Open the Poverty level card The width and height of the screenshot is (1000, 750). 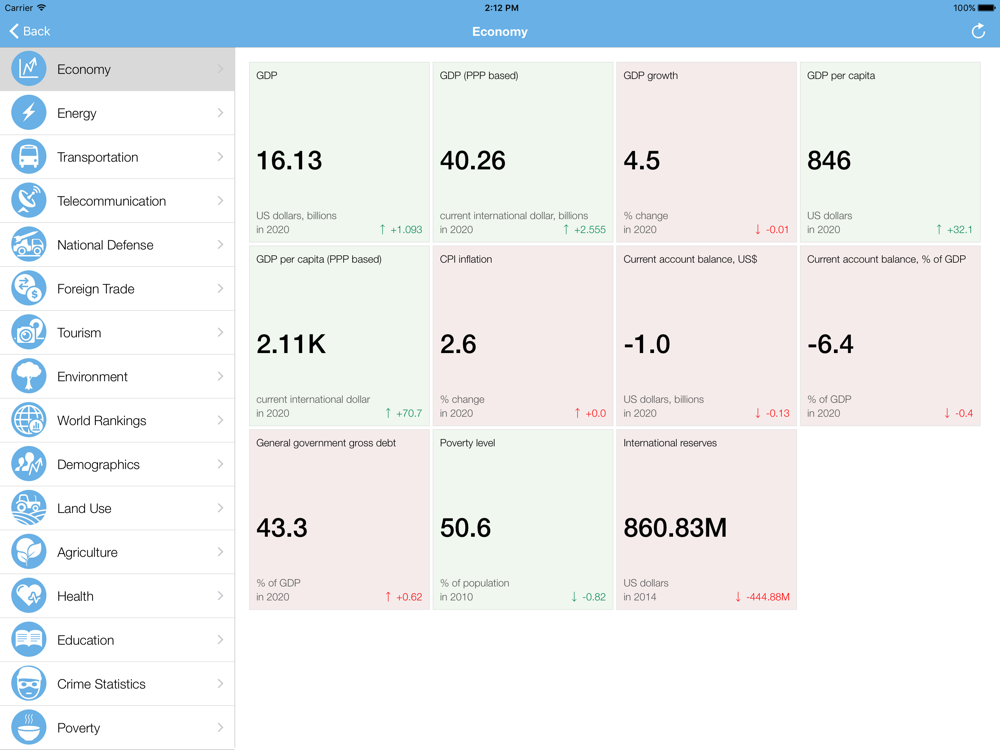coord(523,520)
